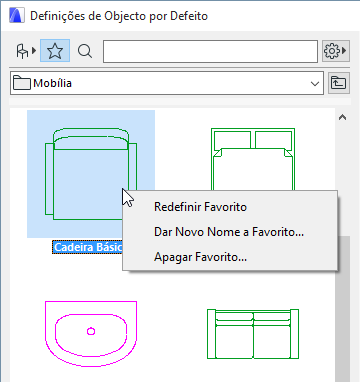Select the double bed favorite thumbnail
Screen dimensions: 360x382
[x=253, y=159]
